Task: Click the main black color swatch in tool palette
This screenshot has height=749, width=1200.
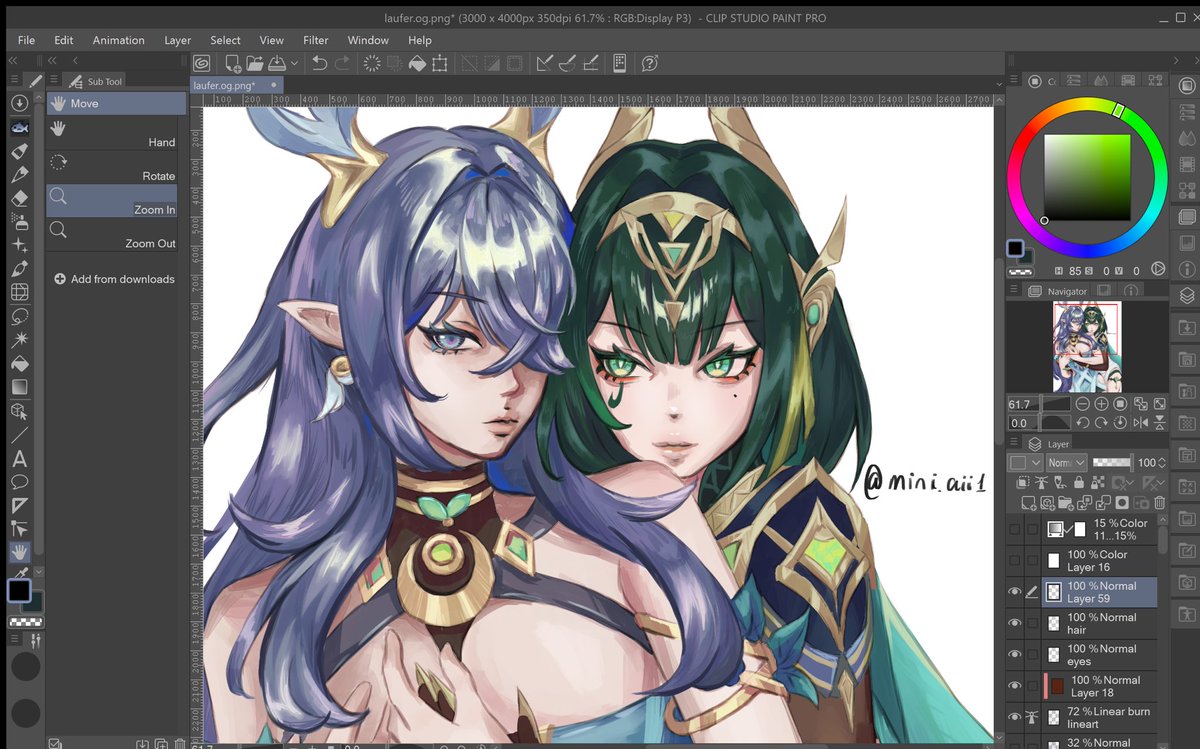Action: (x=17, y=590)
